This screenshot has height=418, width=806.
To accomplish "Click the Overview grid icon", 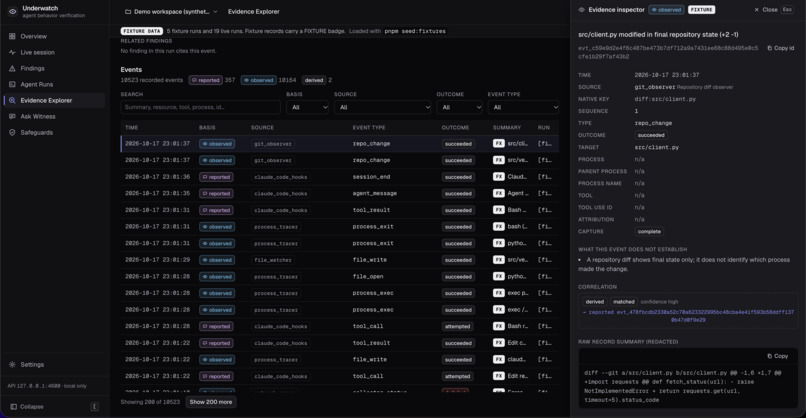I will (x=12, y=37).
